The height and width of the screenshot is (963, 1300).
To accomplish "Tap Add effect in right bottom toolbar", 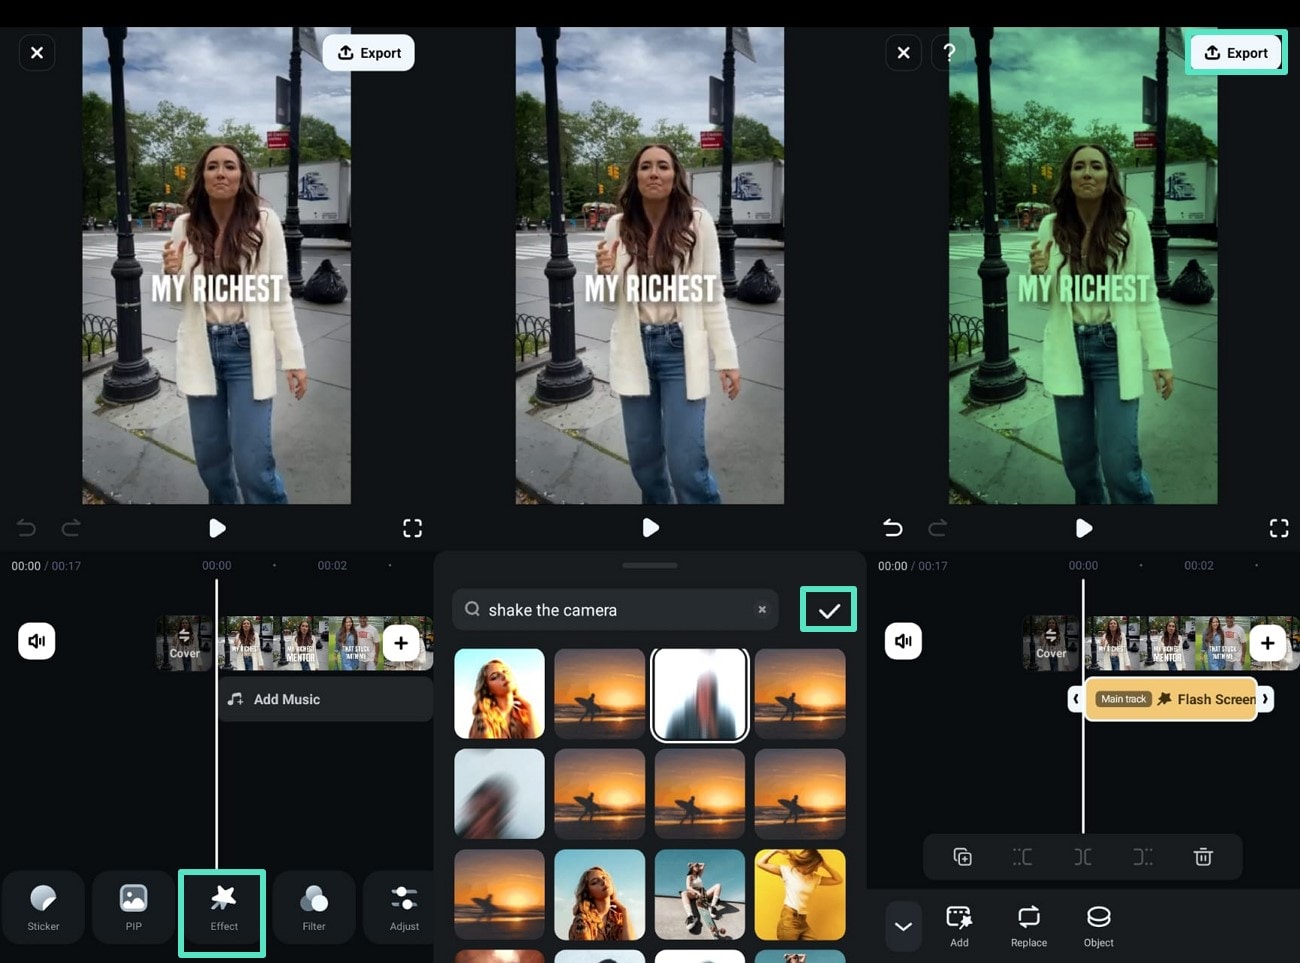I will (959, 926).
